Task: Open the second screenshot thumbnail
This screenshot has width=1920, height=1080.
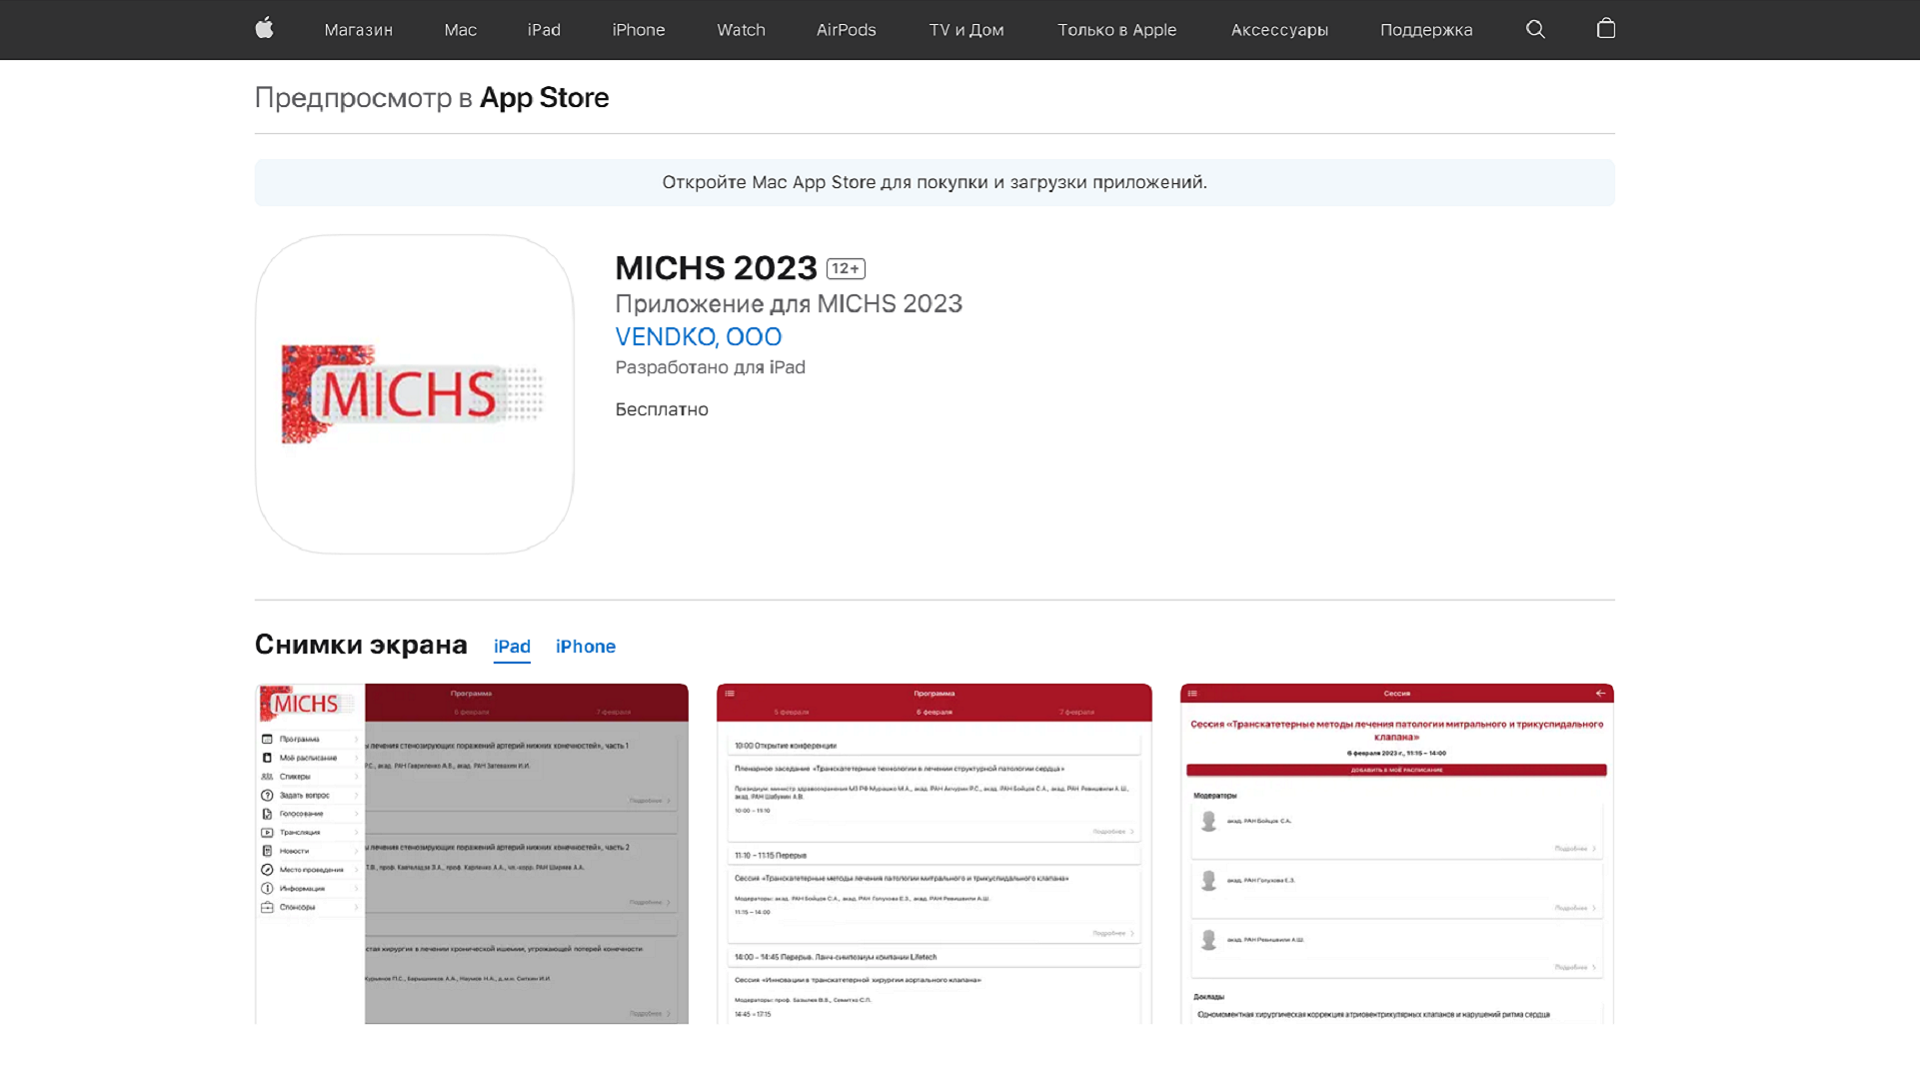Action: [x=934, y=853]
